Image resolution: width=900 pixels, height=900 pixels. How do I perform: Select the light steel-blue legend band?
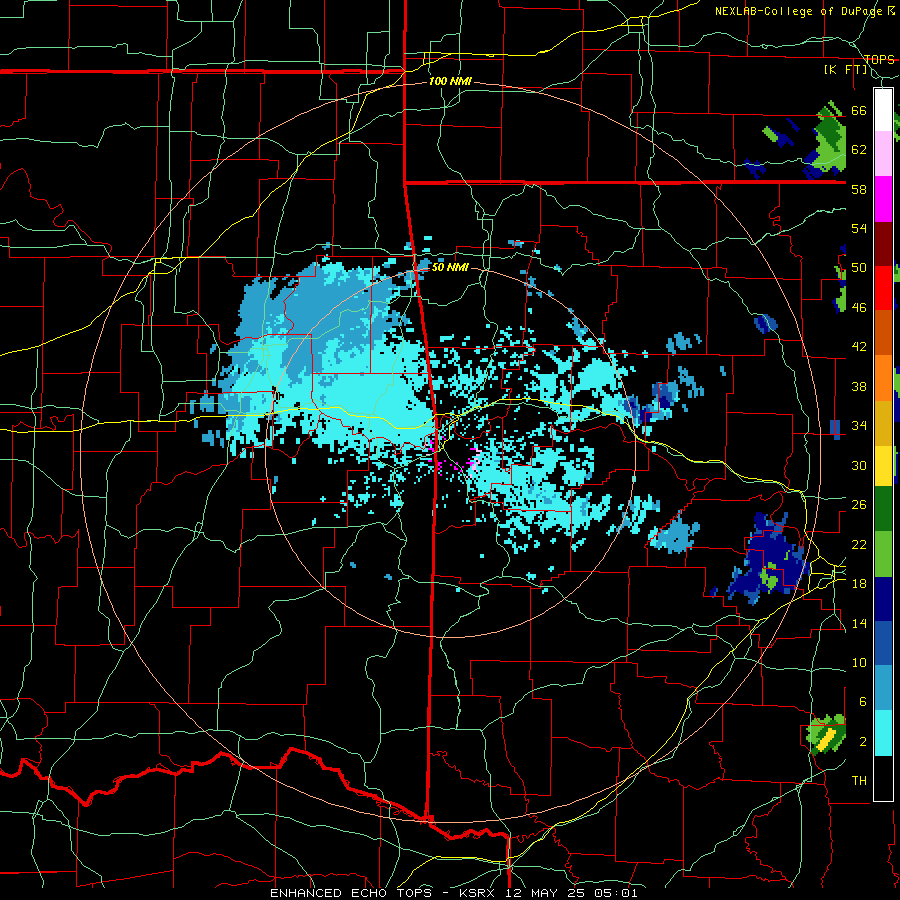tap(883, 688)
